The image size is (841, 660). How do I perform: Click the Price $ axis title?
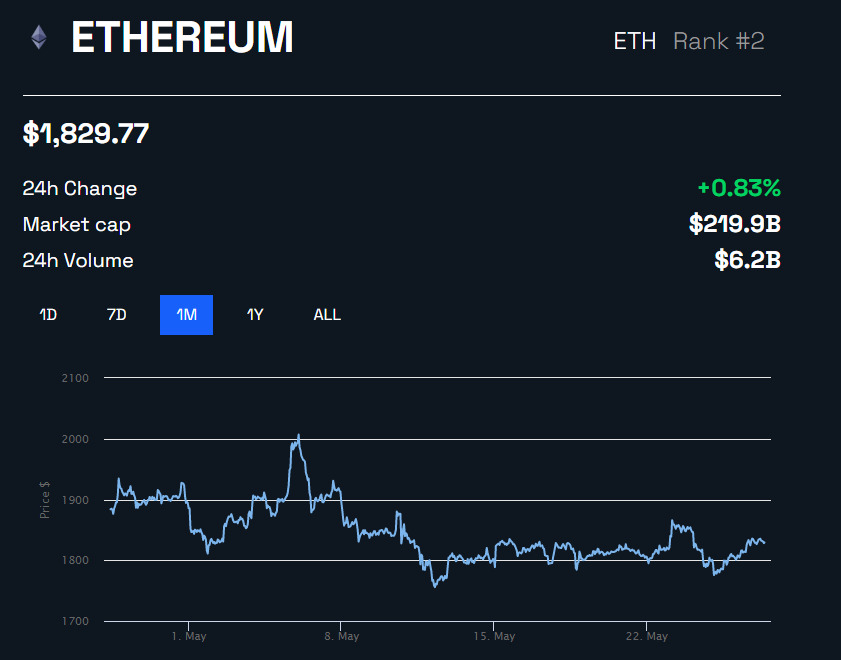[x=45, y=500]
